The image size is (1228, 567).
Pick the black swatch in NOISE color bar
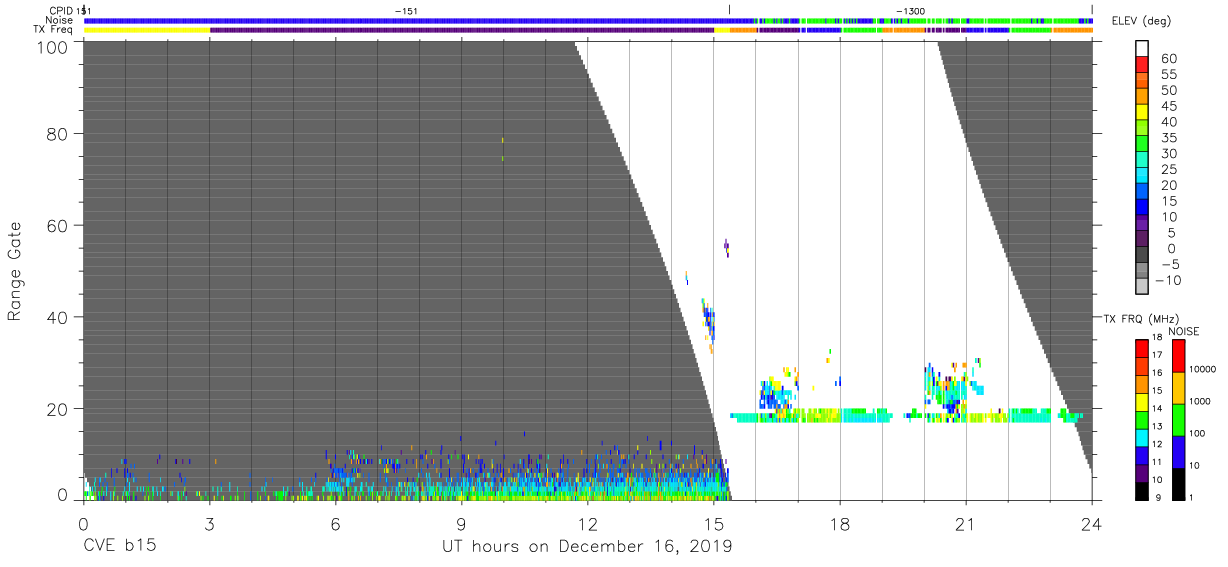(1178, 482)
